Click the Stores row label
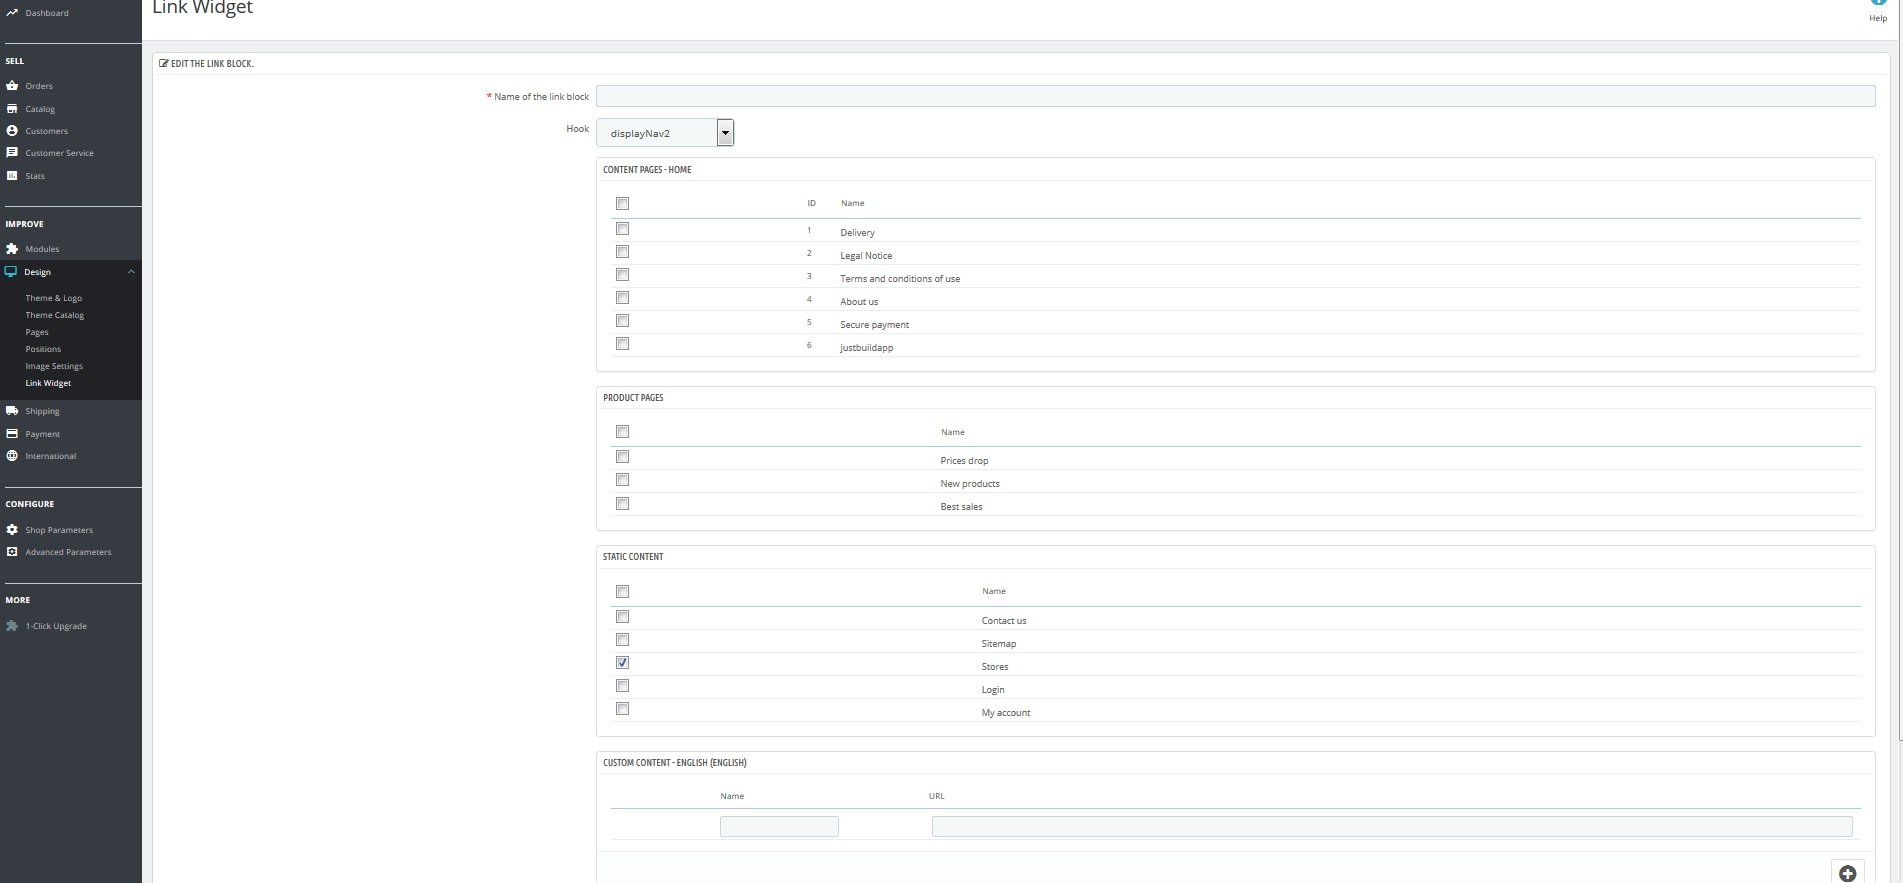 [x=994, y=667]
